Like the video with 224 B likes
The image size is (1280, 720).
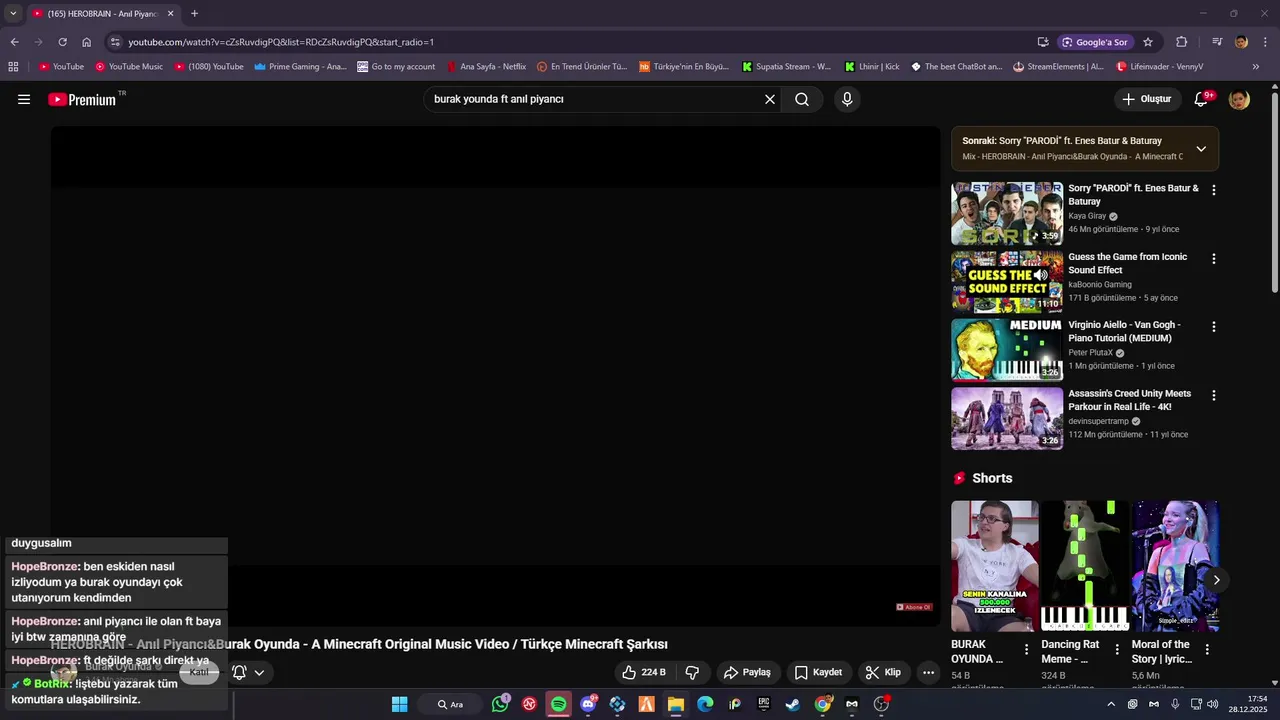pos(643,672)
